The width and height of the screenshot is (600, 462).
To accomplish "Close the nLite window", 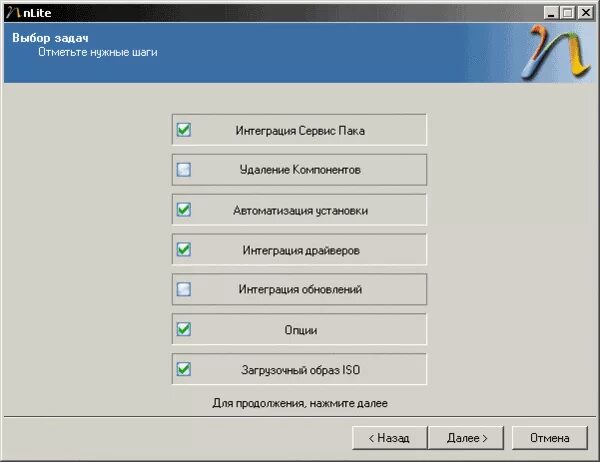I will coord(585,13).
